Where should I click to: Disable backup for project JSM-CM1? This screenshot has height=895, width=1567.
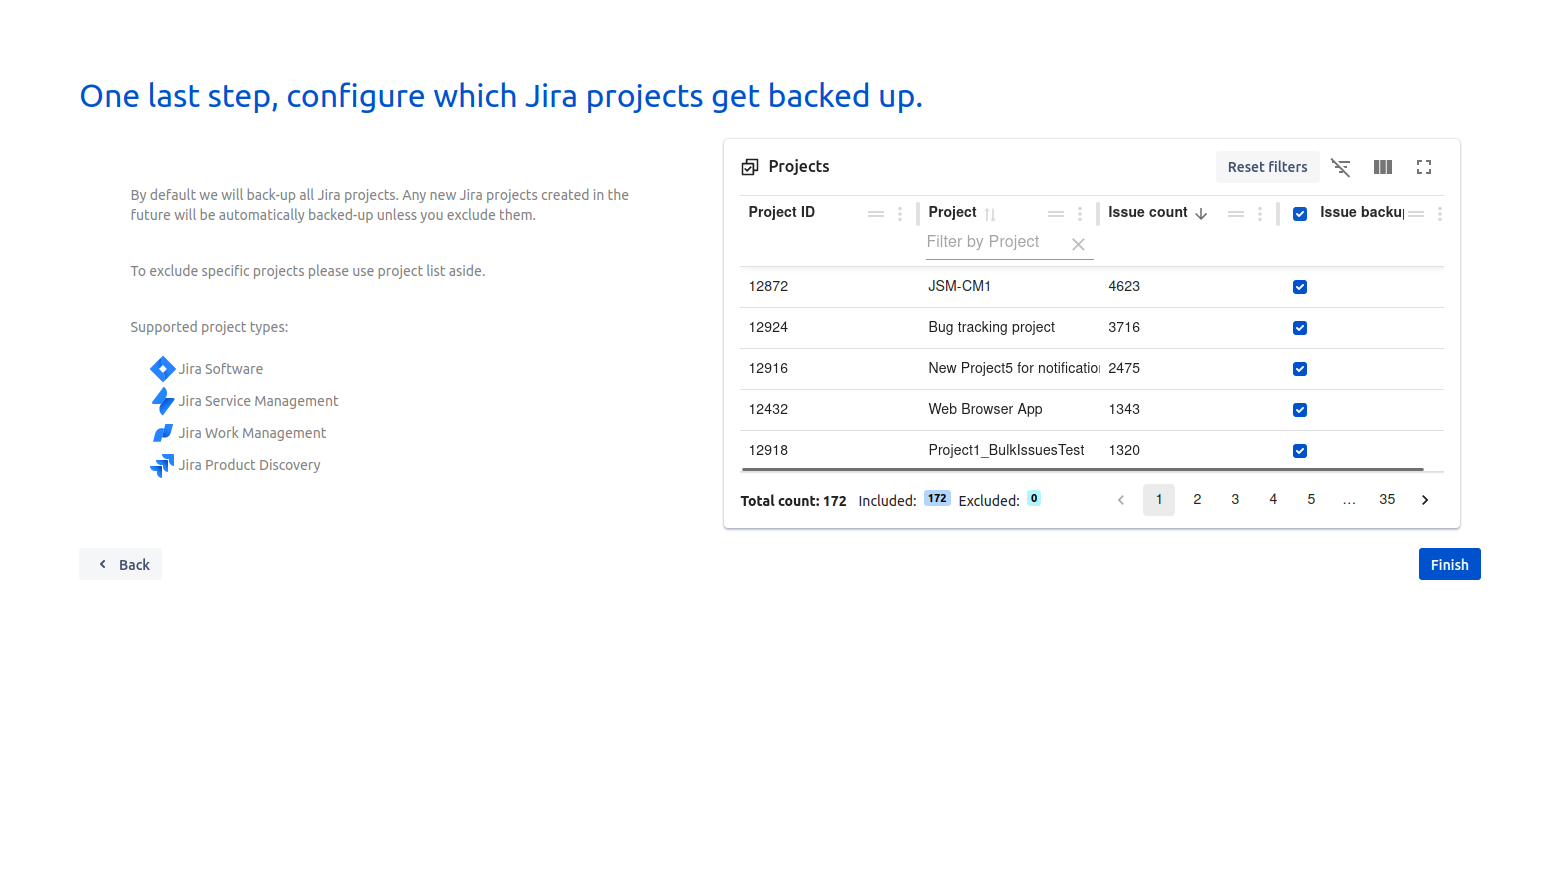click(x=1299, y=286)
